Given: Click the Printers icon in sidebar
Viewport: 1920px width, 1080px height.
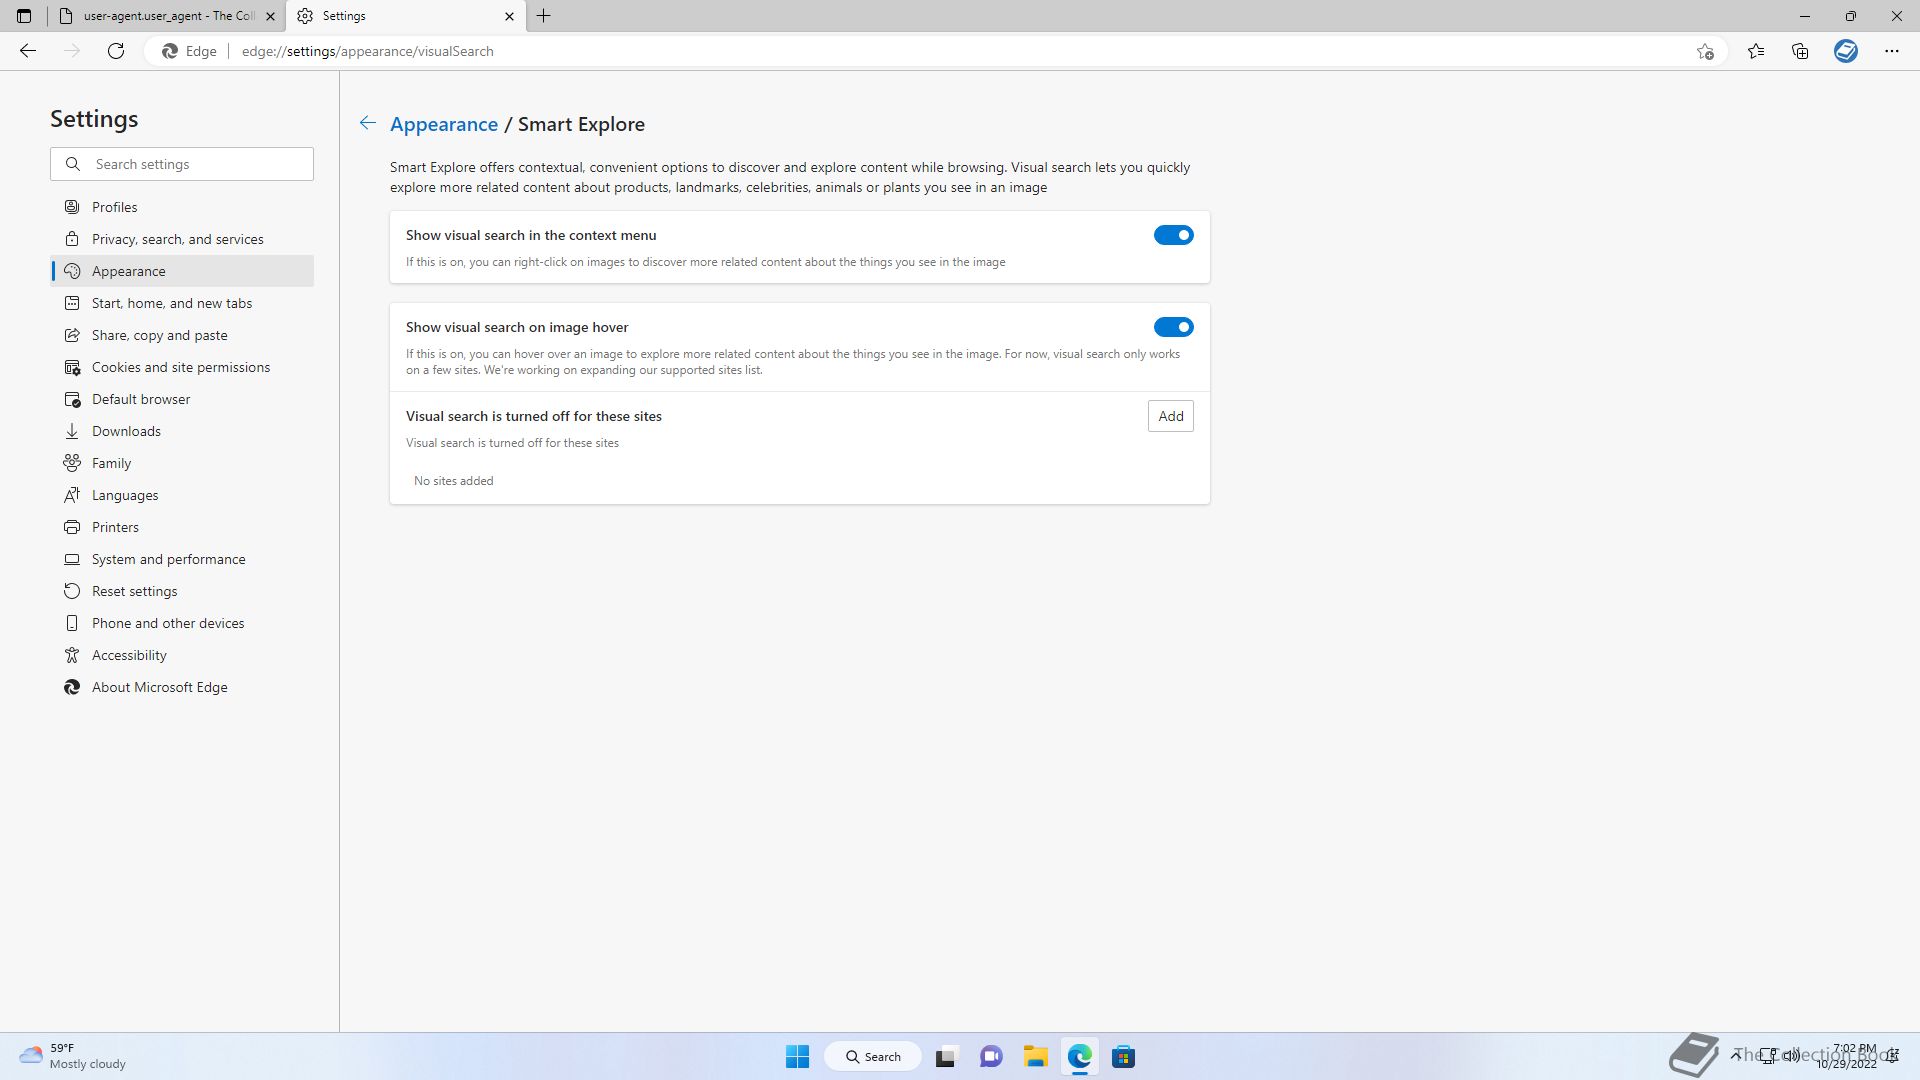Looking at the screenshot, I should click(72, 527).
